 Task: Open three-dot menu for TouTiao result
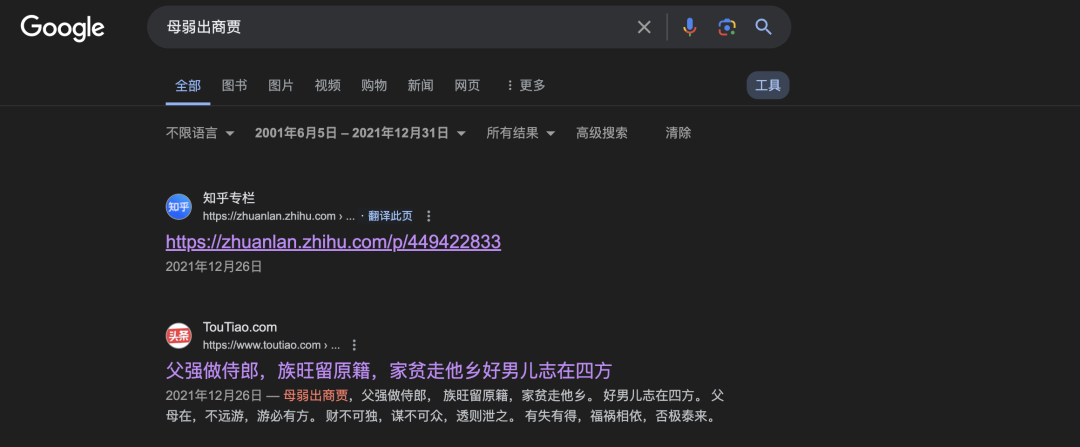coord(354,345)
